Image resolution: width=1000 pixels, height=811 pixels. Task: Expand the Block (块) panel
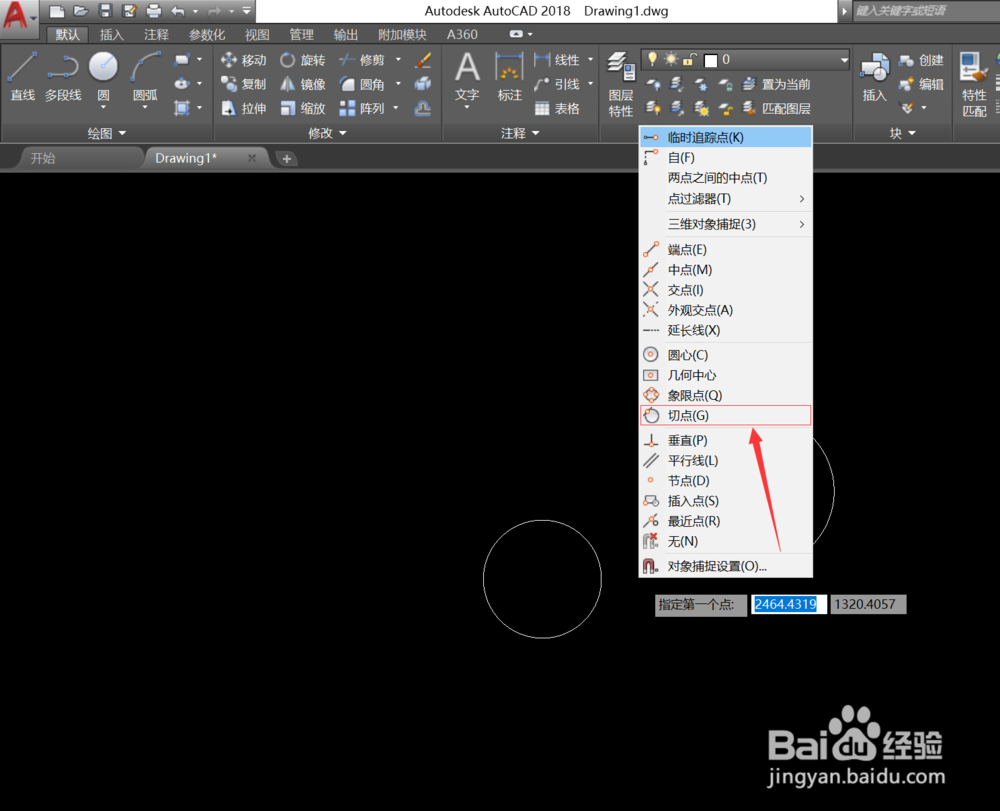pyautogui.click(x=902, y=133)
